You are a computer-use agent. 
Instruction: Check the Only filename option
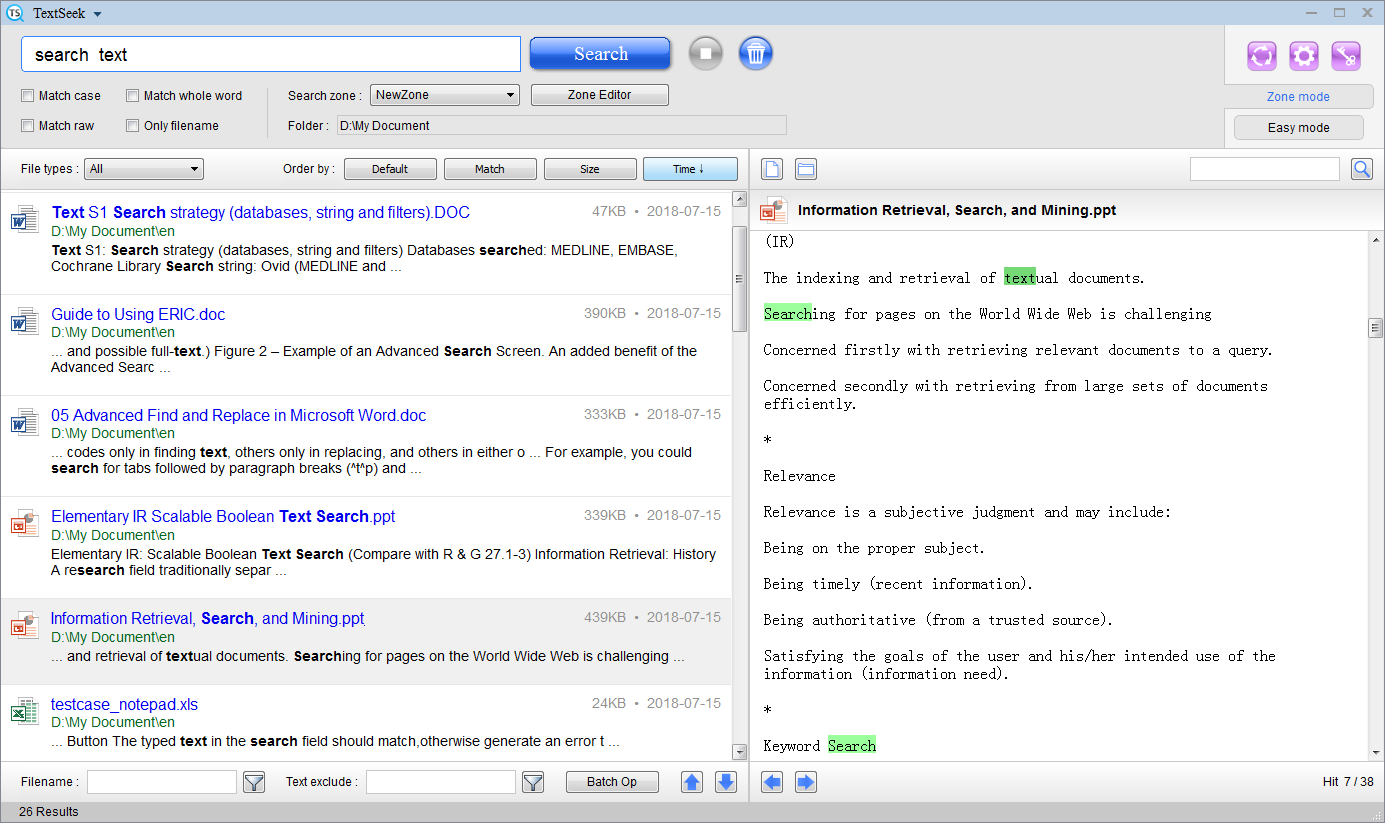coord(133,126)
